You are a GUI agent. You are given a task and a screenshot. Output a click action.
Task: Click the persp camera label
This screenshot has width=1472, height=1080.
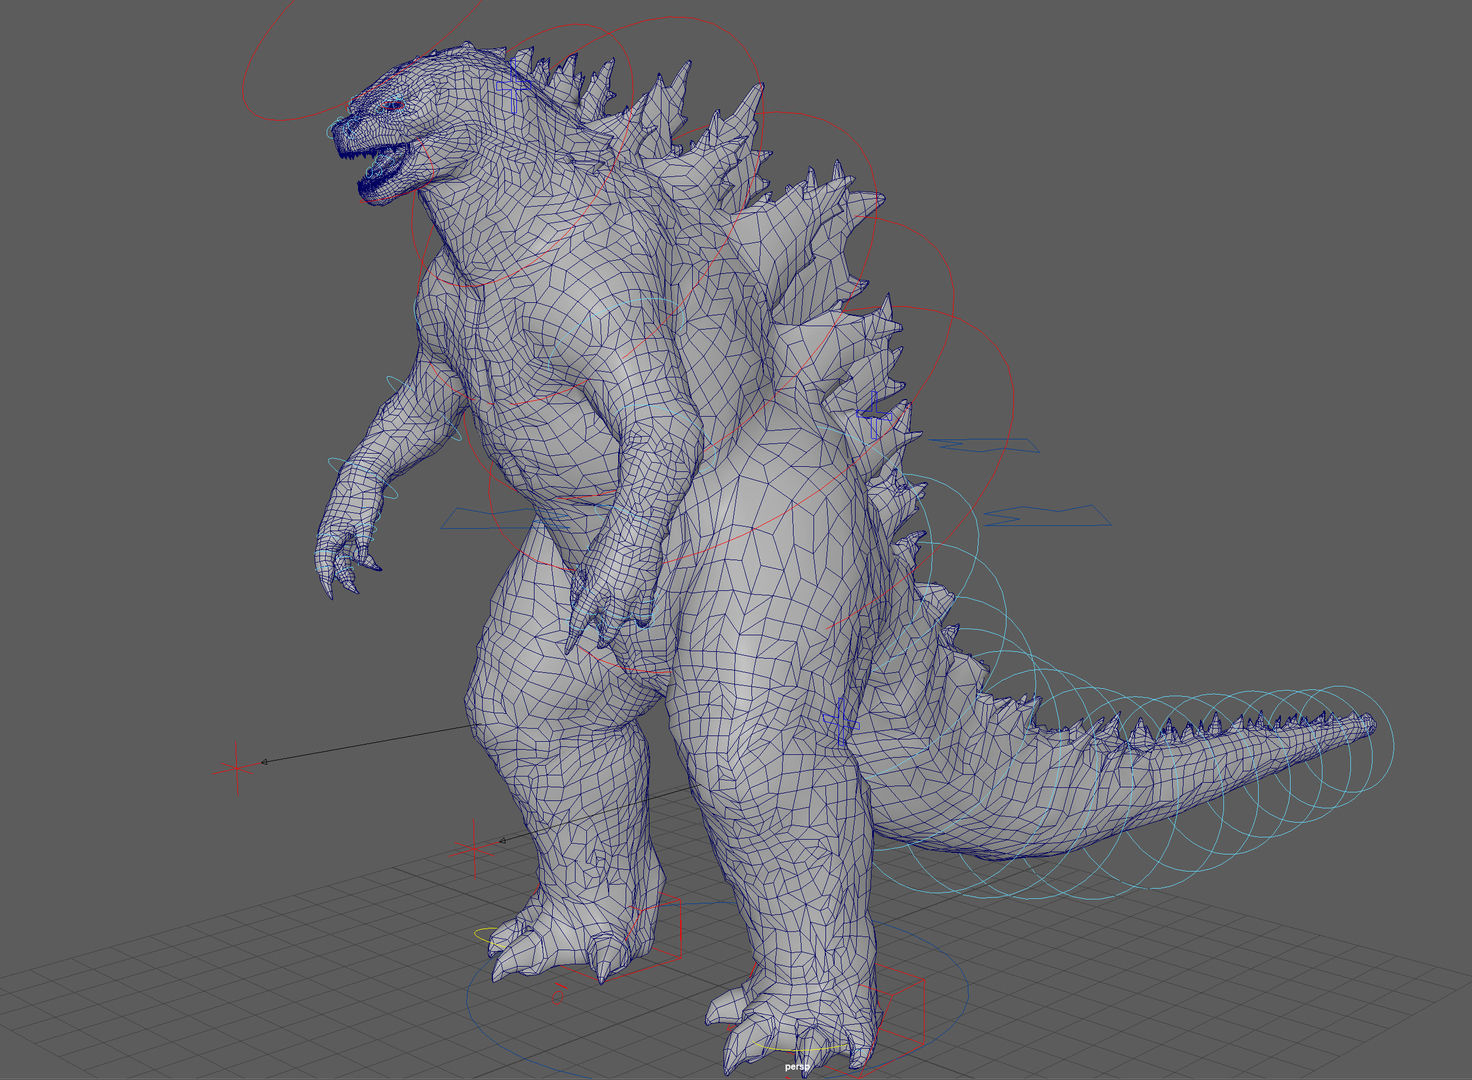(x=797, y=1066)
